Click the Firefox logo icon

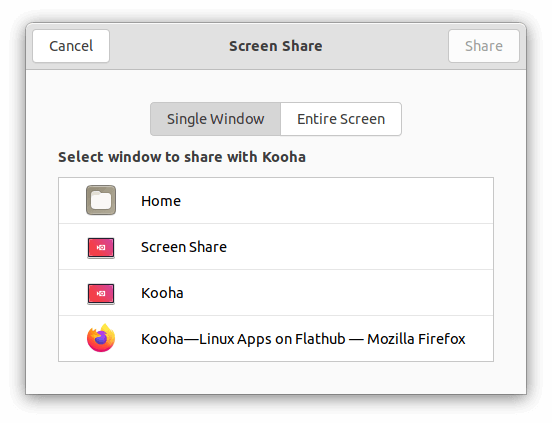click(101, 338)
